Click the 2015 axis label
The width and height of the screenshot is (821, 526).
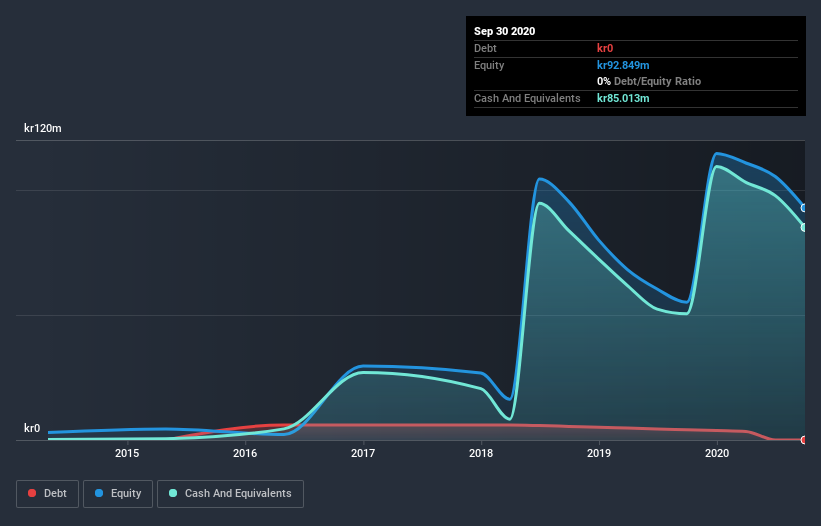pos(127,453)
